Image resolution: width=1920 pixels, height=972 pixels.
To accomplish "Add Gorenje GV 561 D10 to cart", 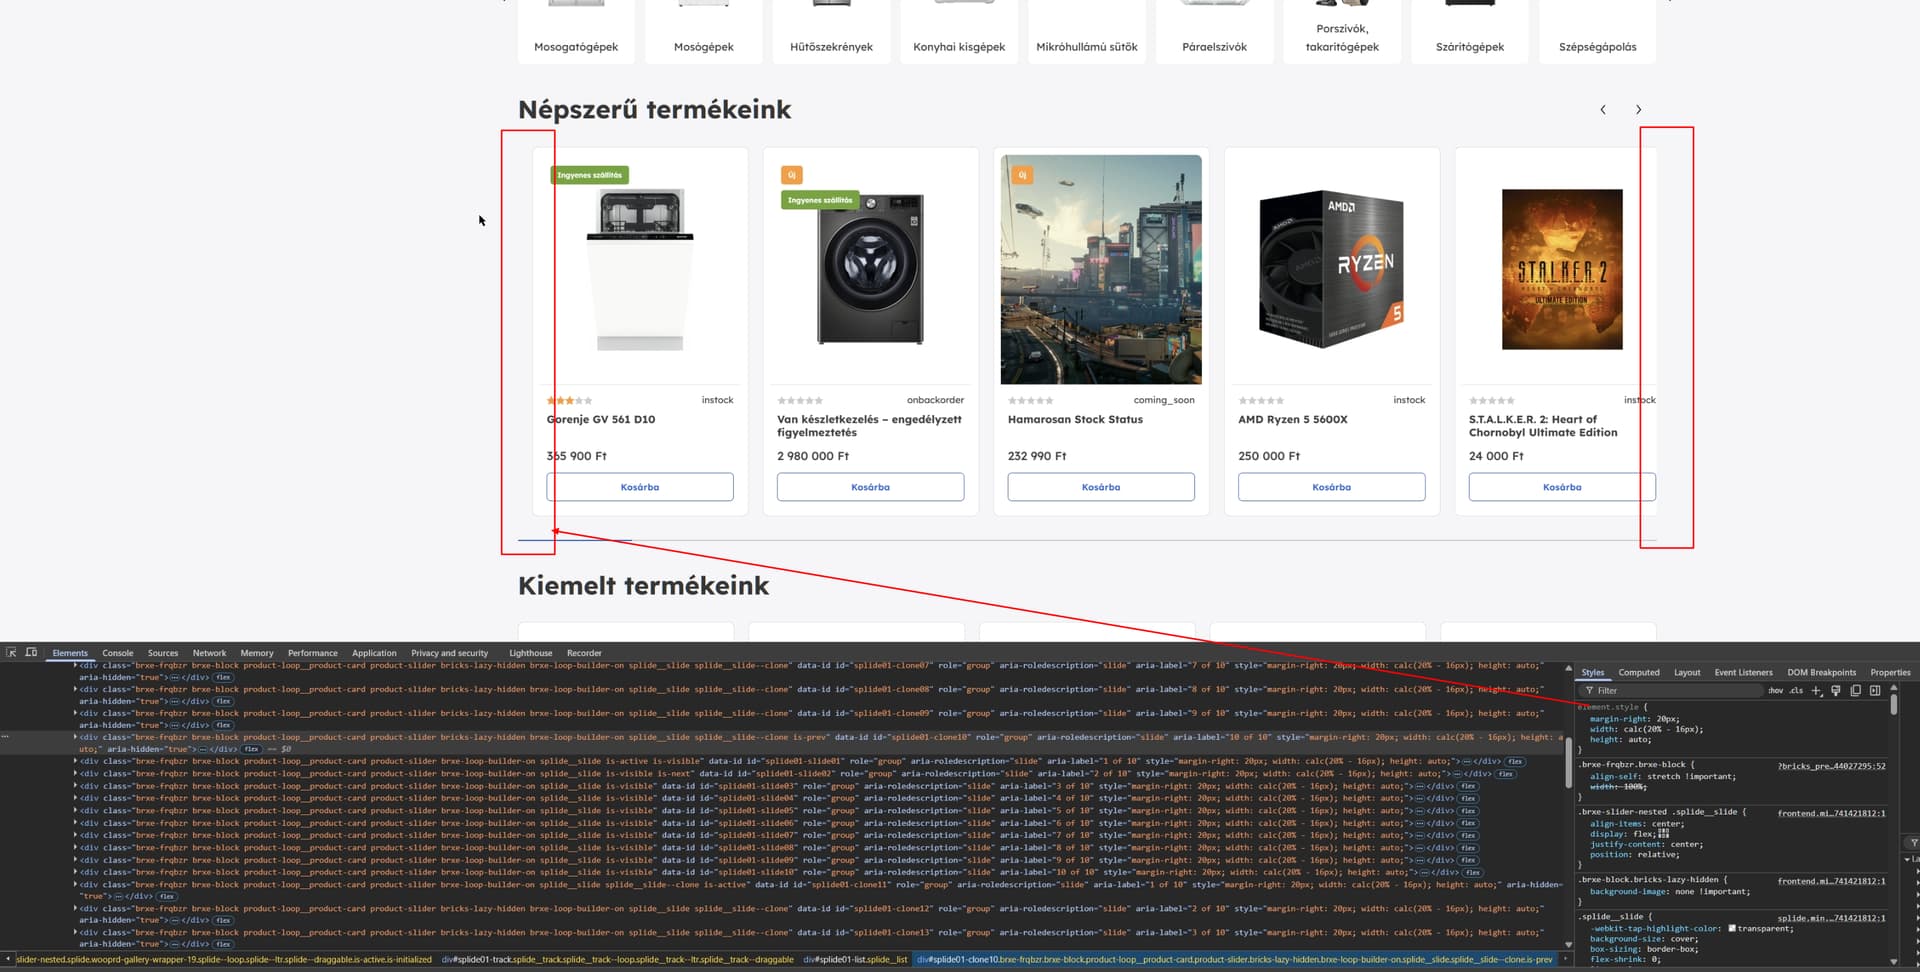I will coord(640,487).
